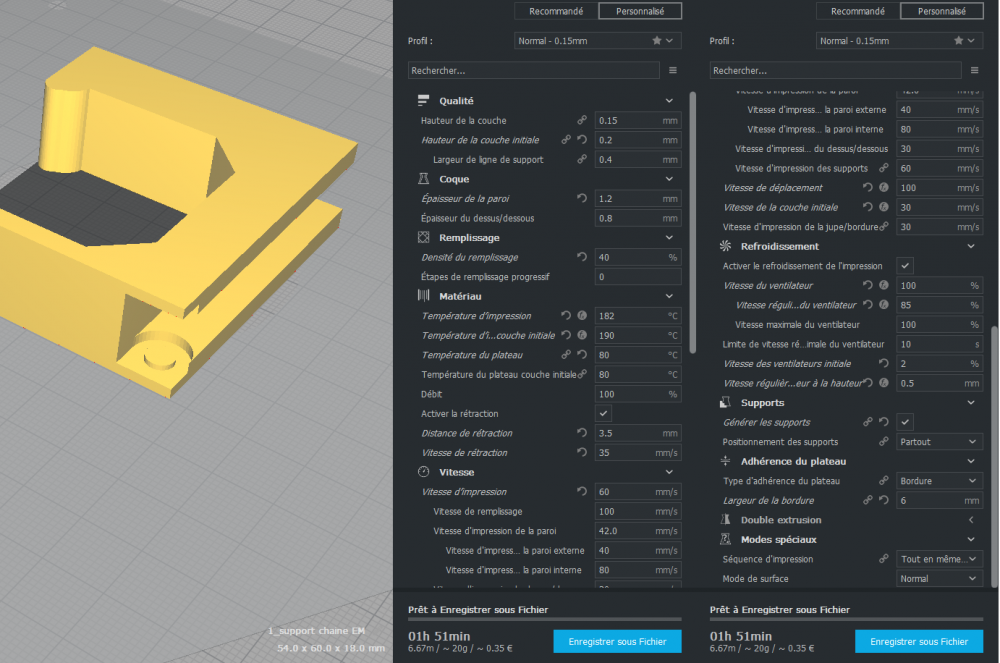The height and width of the screenshot is (663, 1000).
Task: Click link icon for Vitesse d'impression des supports
Action: [x=883, y=168]
